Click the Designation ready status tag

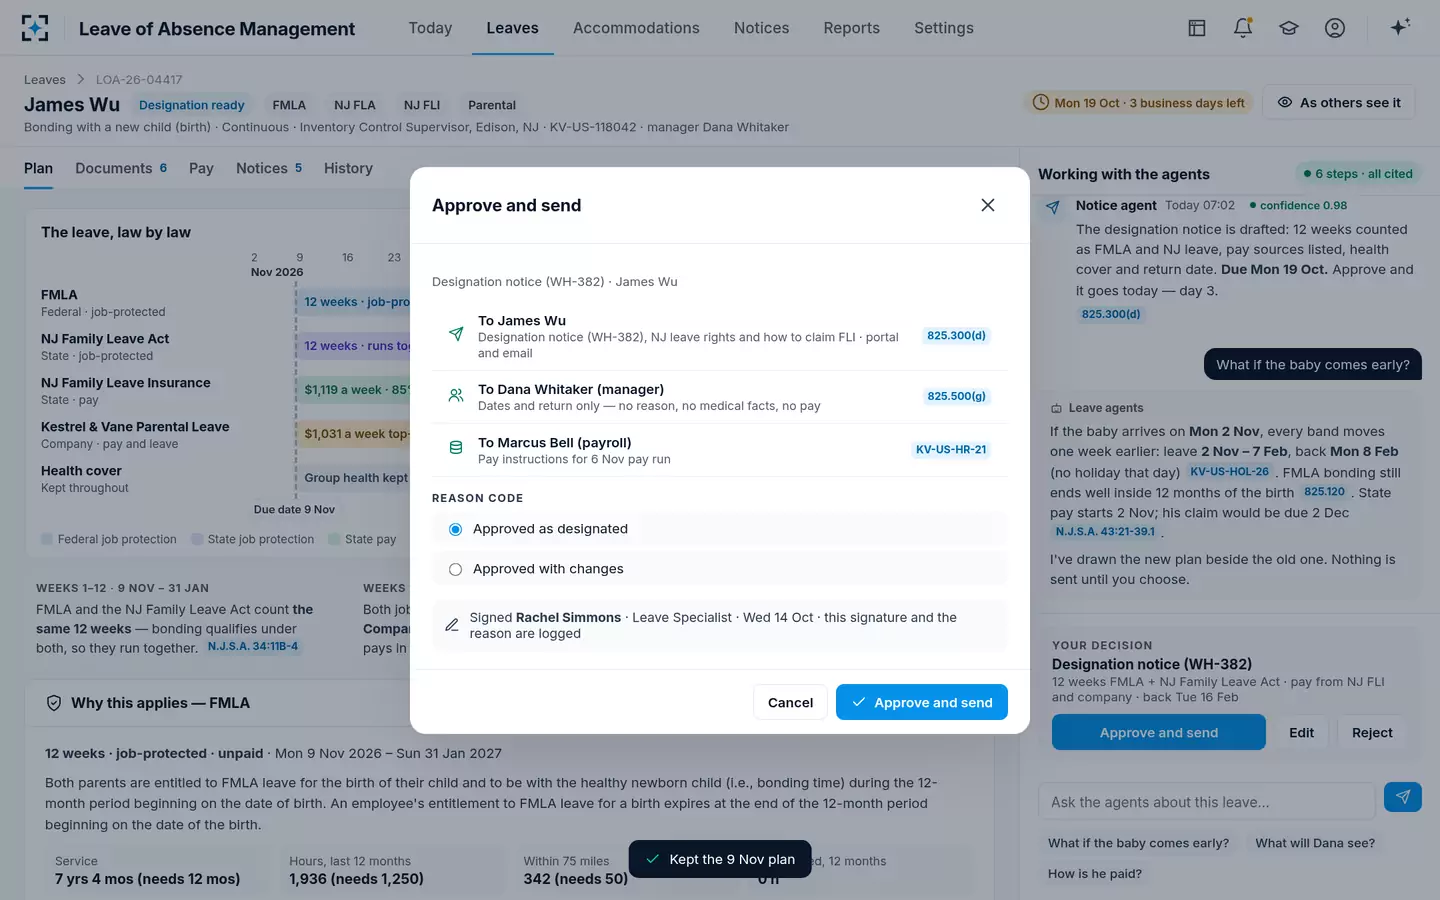pos(192,105)
